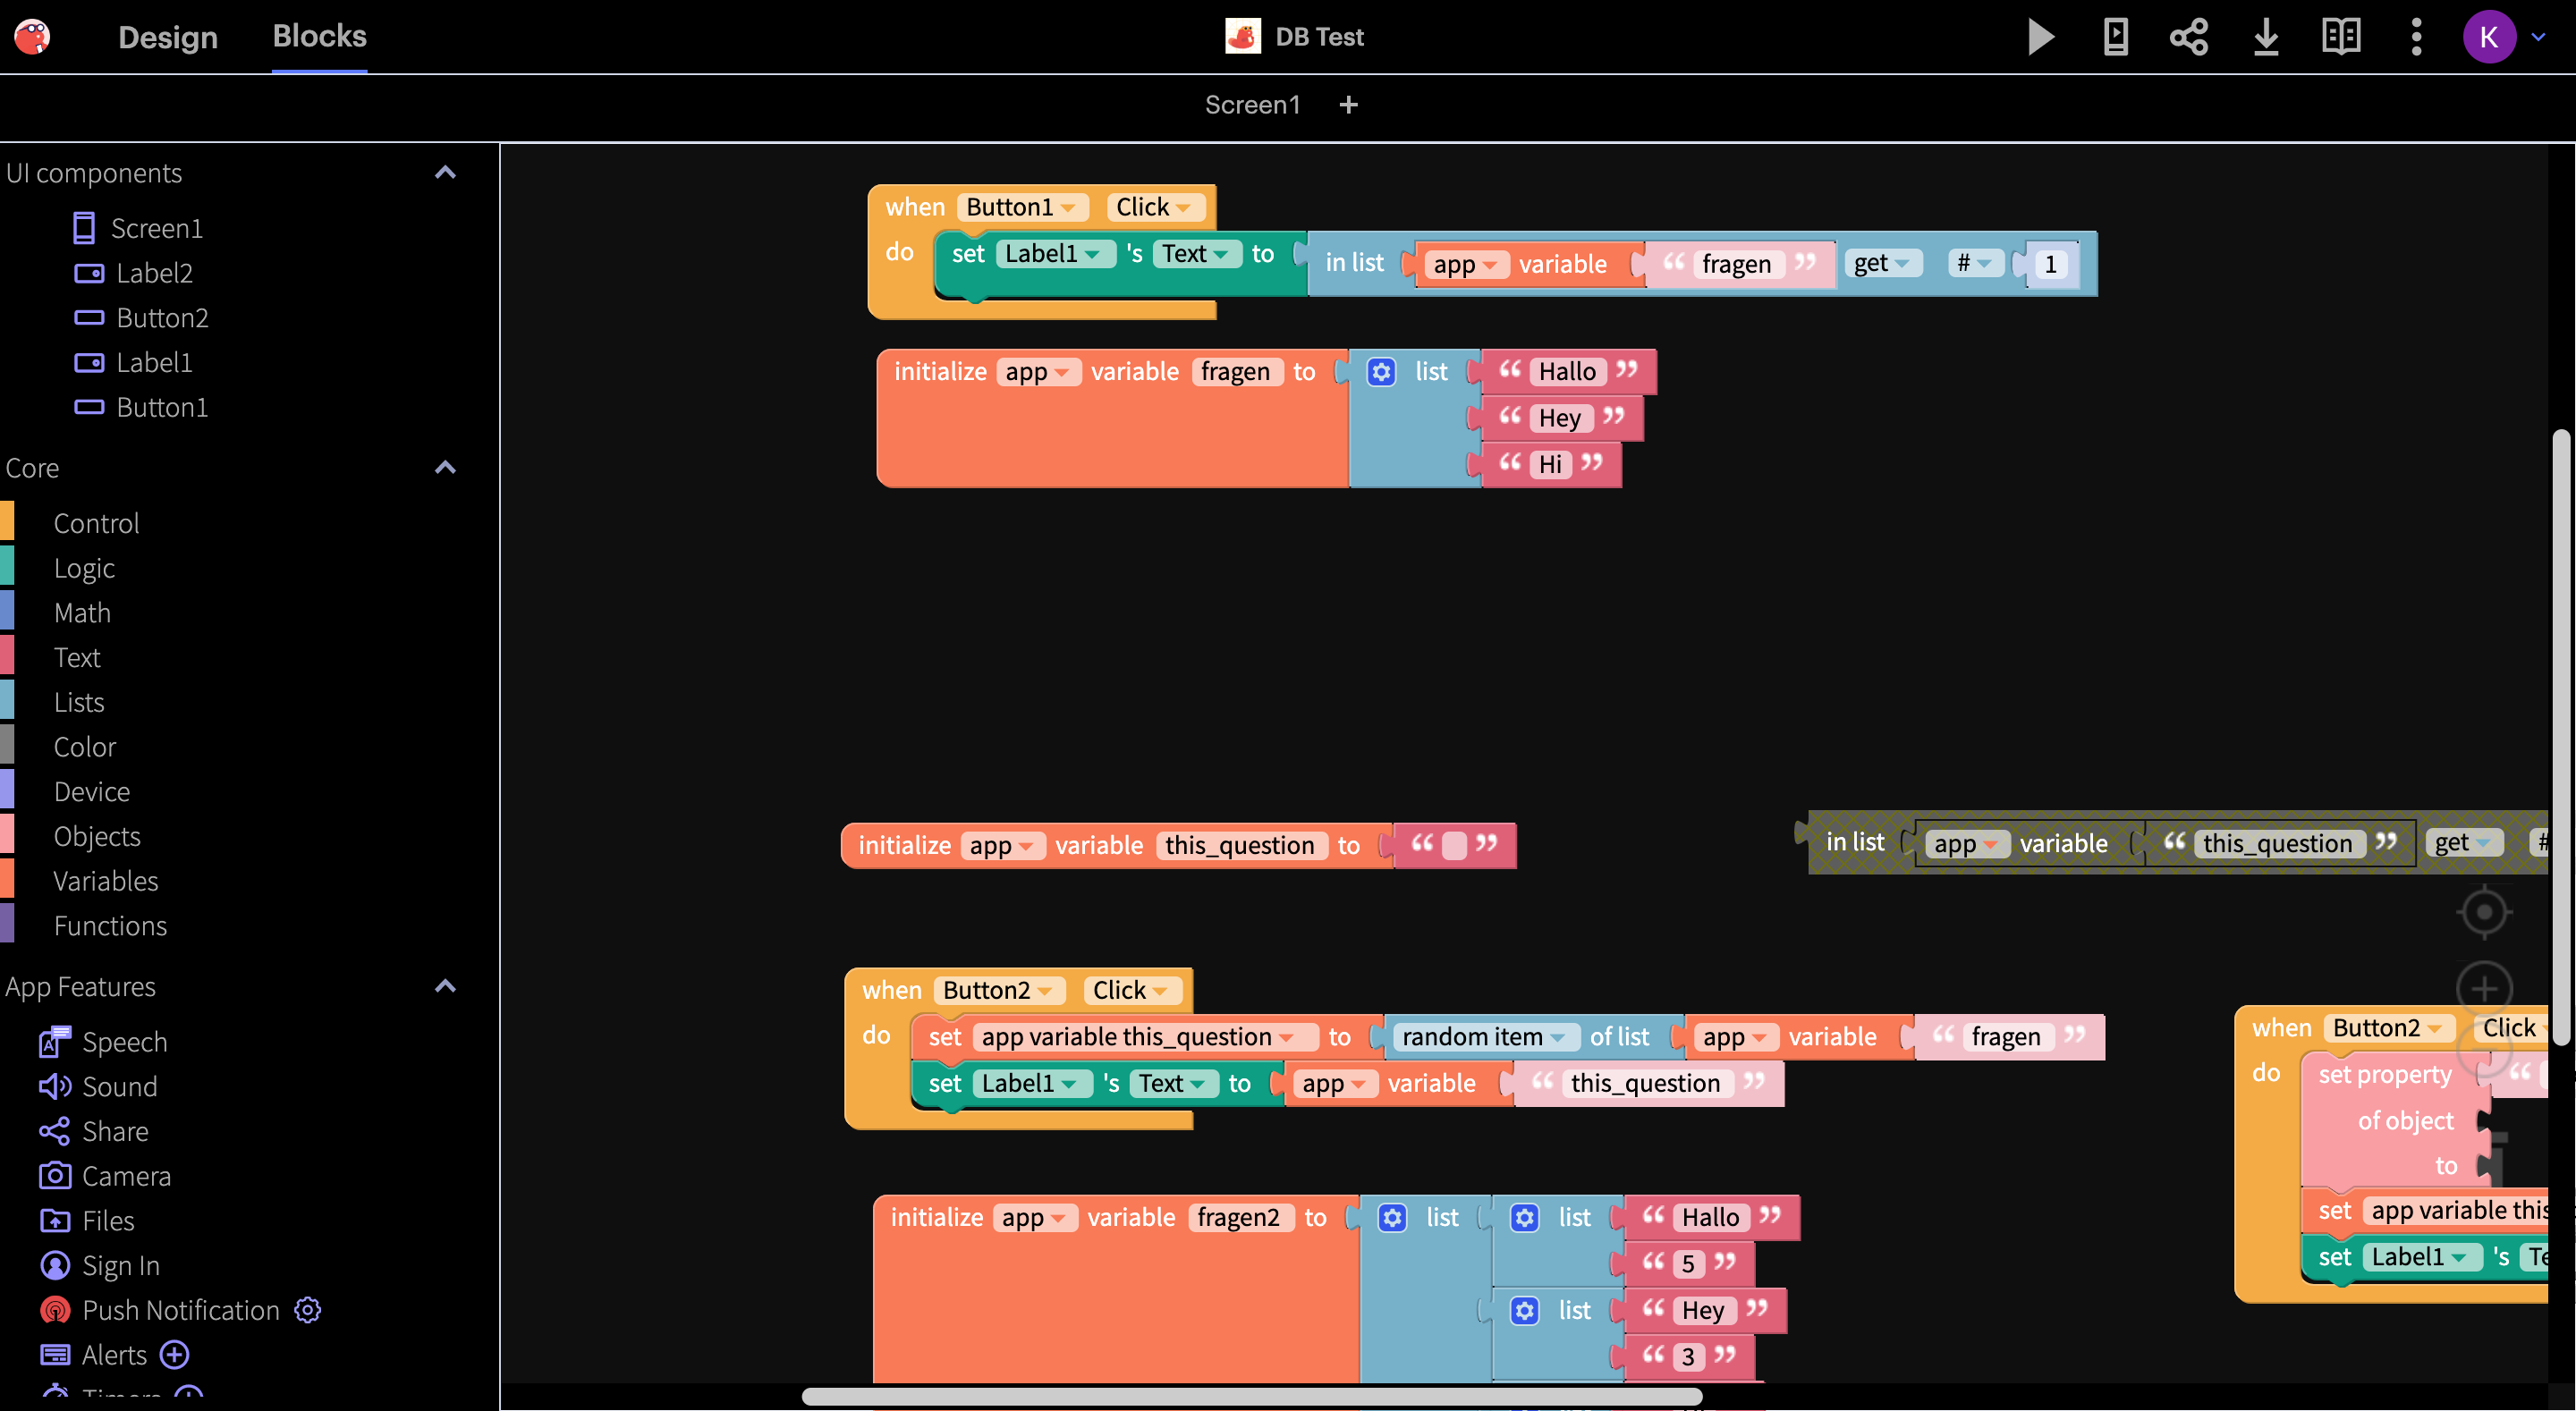The height and width of the screenshot is (1411, 2576).
Task: Collapse the Core section chevron
Action: click(x=445, y=468)
